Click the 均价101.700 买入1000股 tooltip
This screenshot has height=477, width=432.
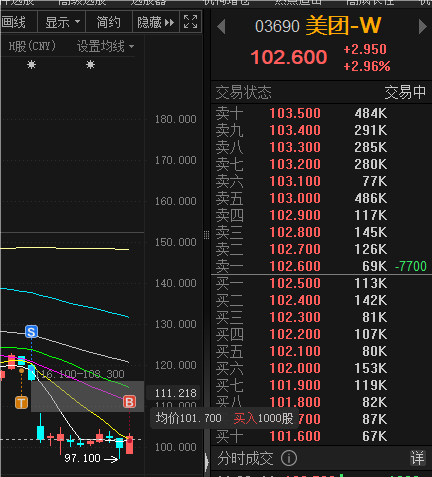tap(224, 418)
